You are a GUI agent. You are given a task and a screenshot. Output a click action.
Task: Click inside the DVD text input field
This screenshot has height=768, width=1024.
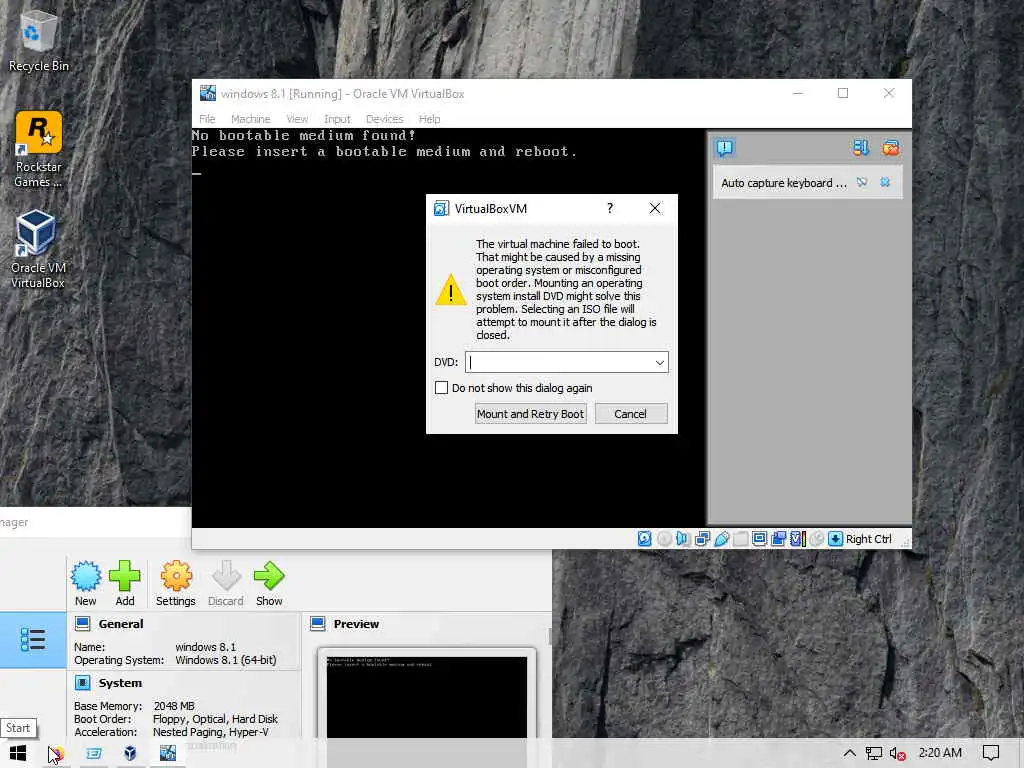pos(558,362)
